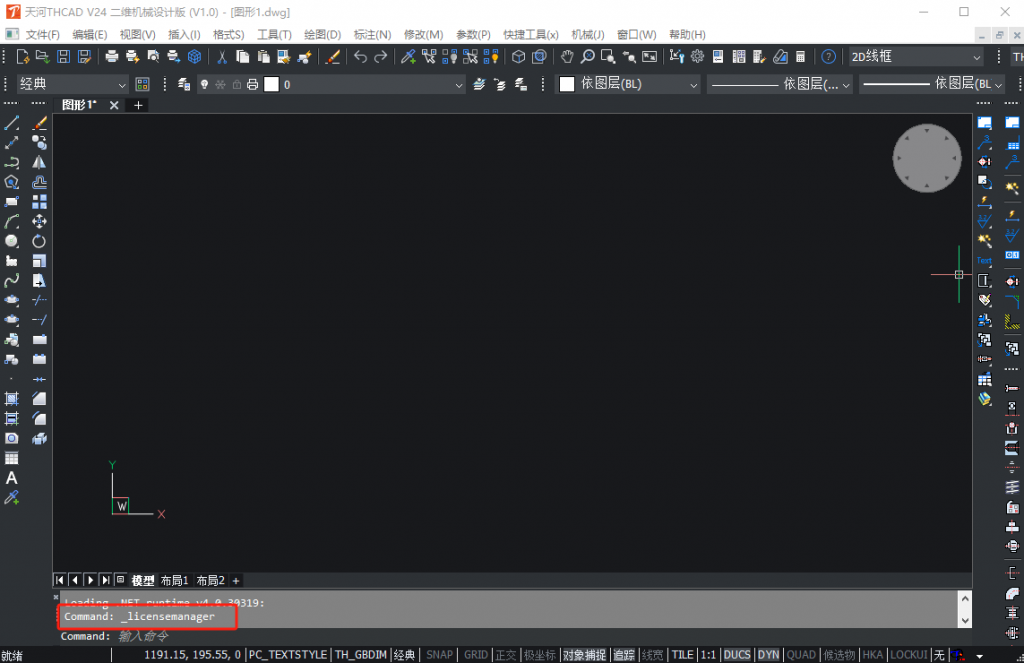
Task: Open the layer list dropdown showing 0
Action: tap(370, 85)
